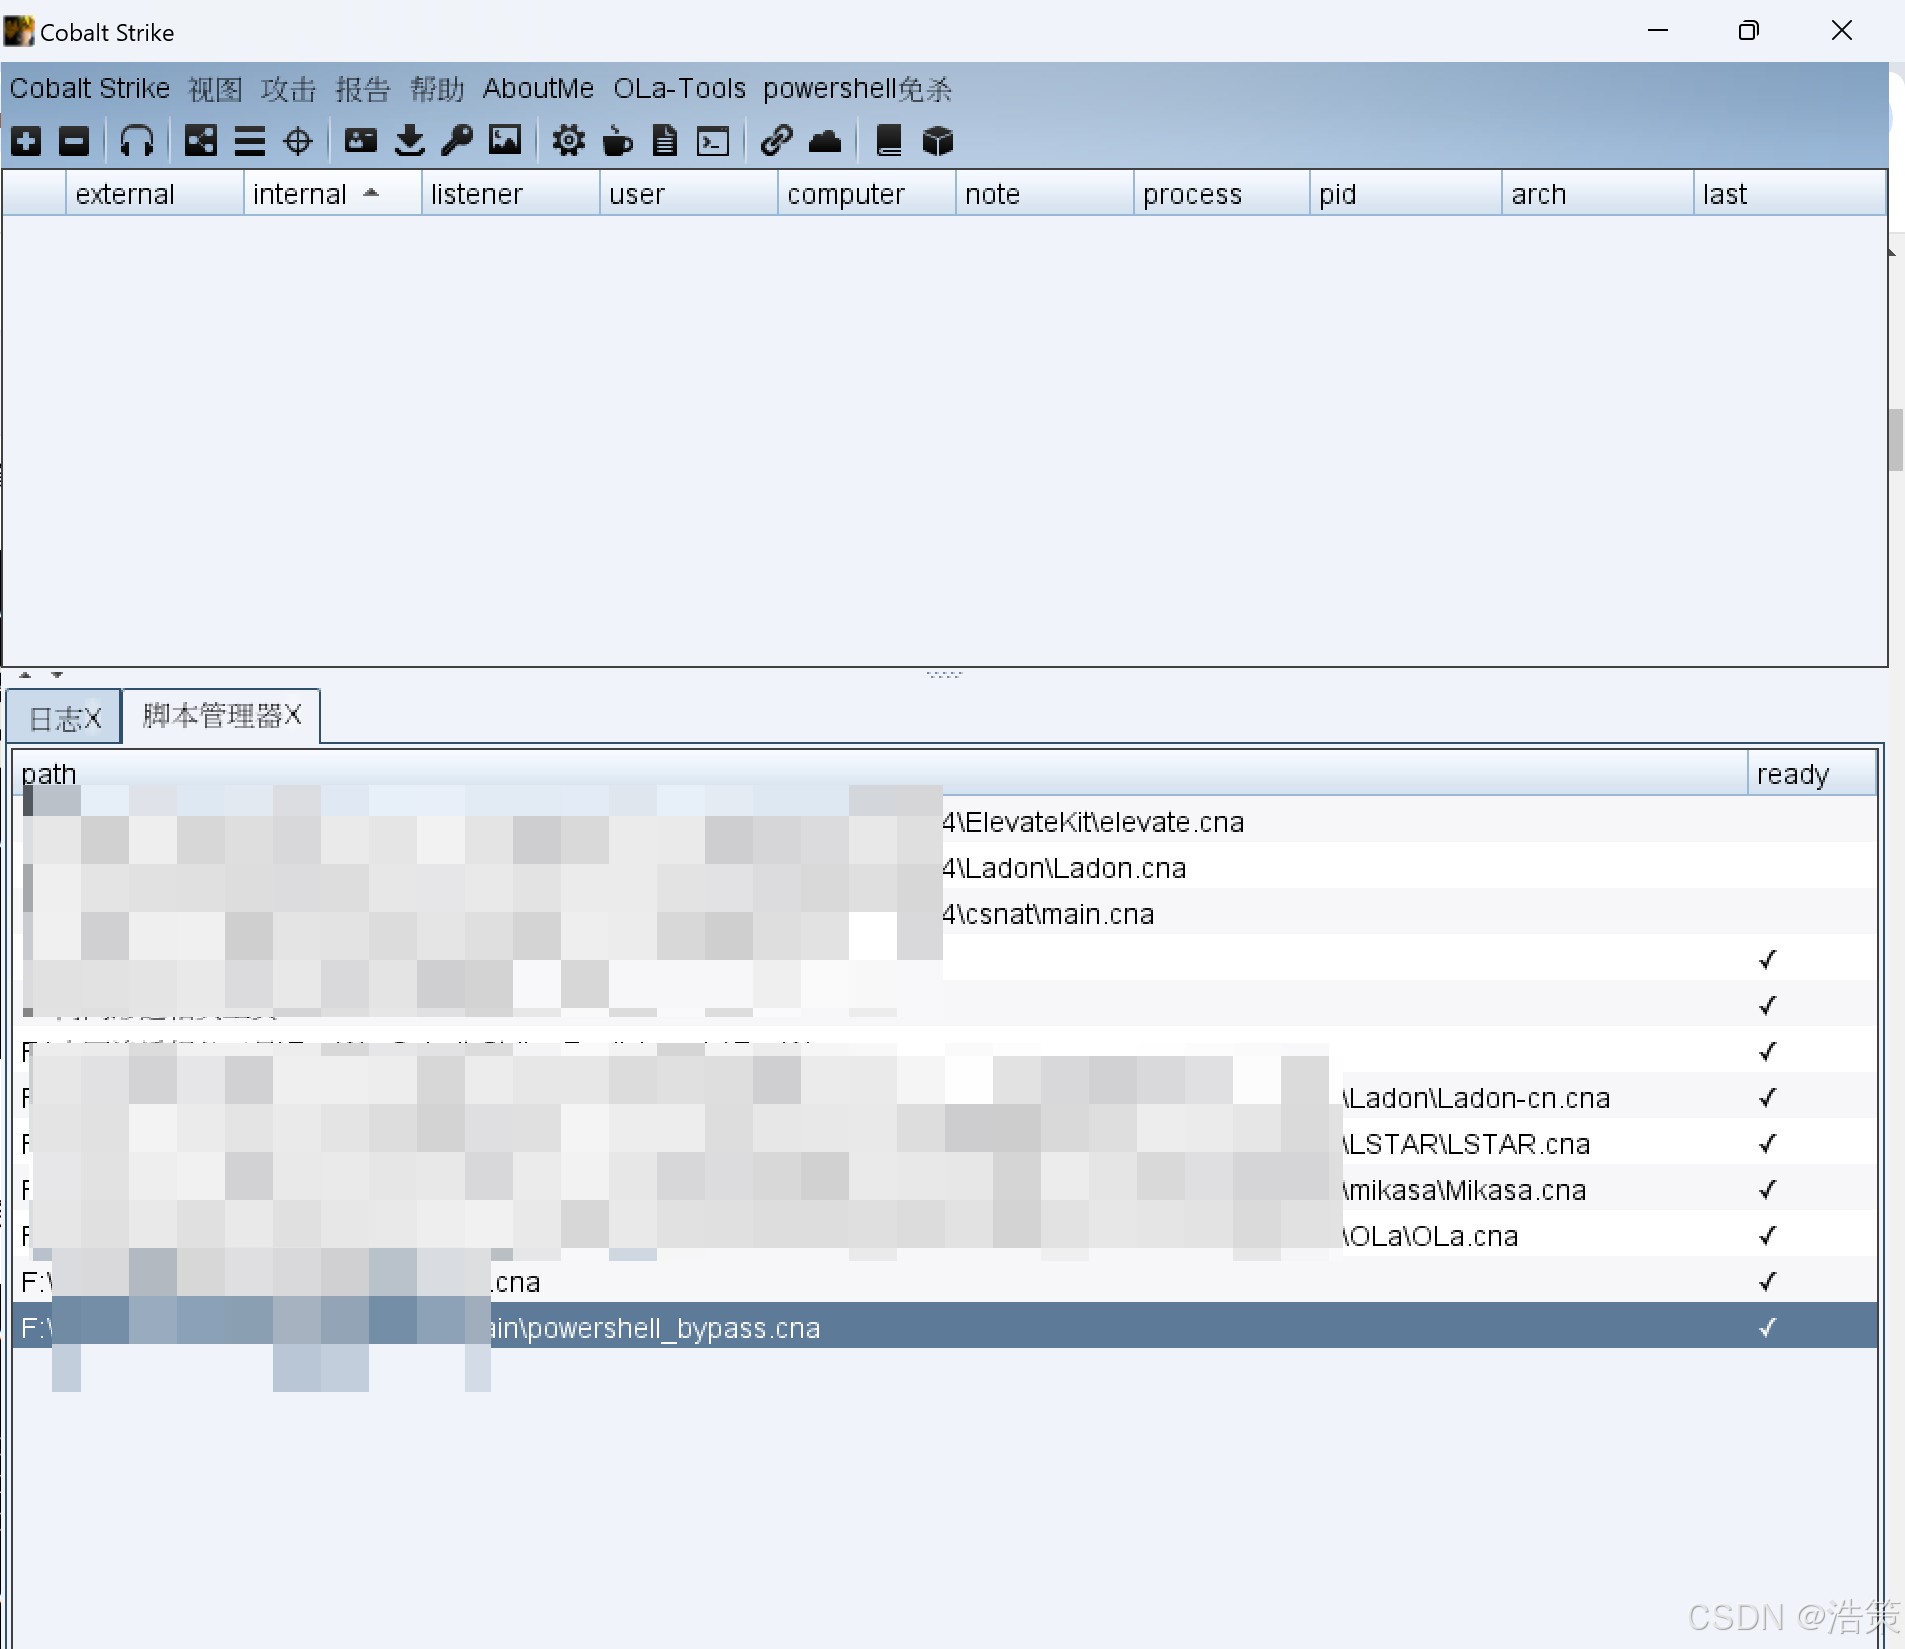
Task: Sort sessions by listener column header
Action: (511, 194)
